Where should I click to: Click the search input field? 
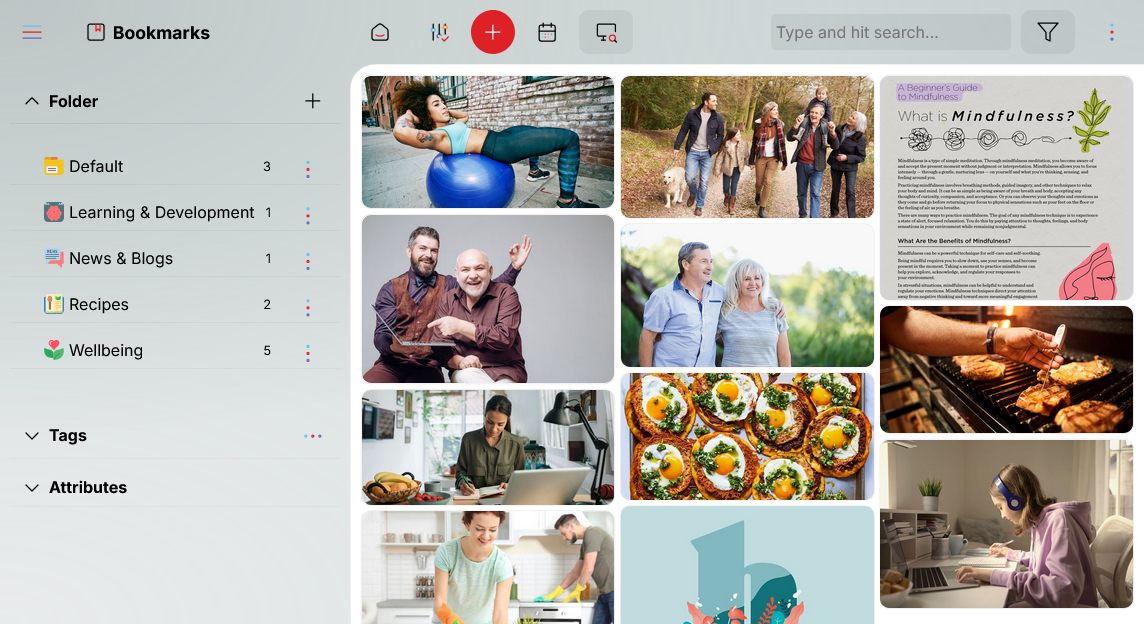889,33
